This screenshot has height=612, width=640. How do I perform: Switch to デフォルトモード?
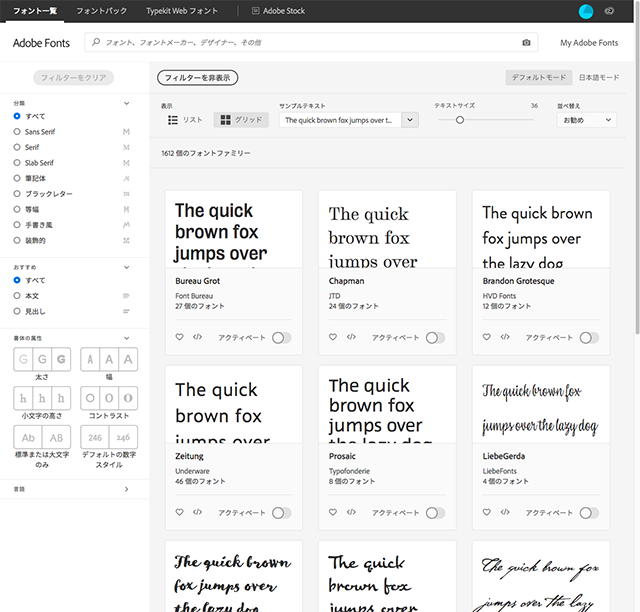539,78
